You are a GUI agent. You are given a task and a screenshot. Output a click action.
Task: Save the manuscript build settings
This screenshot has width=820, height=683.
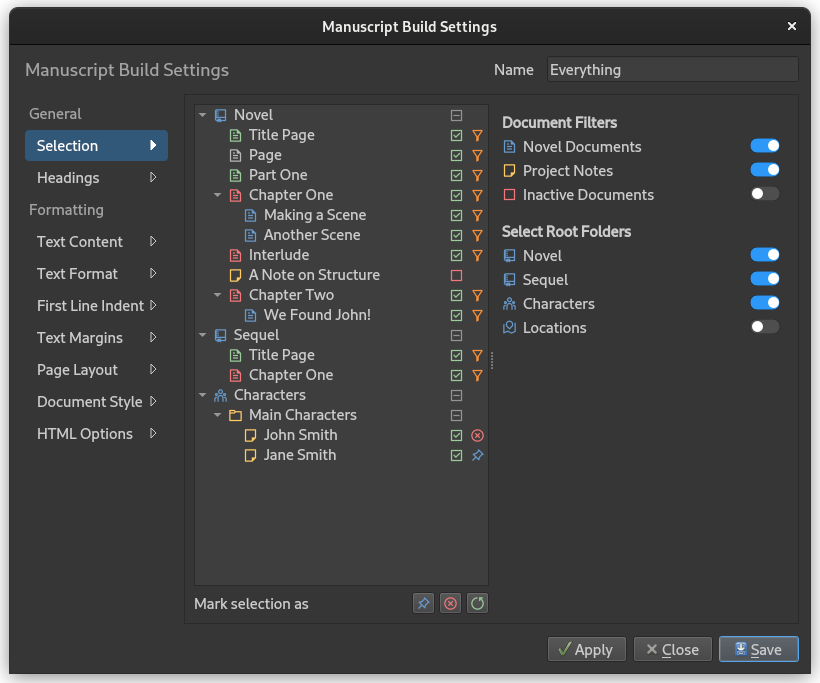coord(758,649)
